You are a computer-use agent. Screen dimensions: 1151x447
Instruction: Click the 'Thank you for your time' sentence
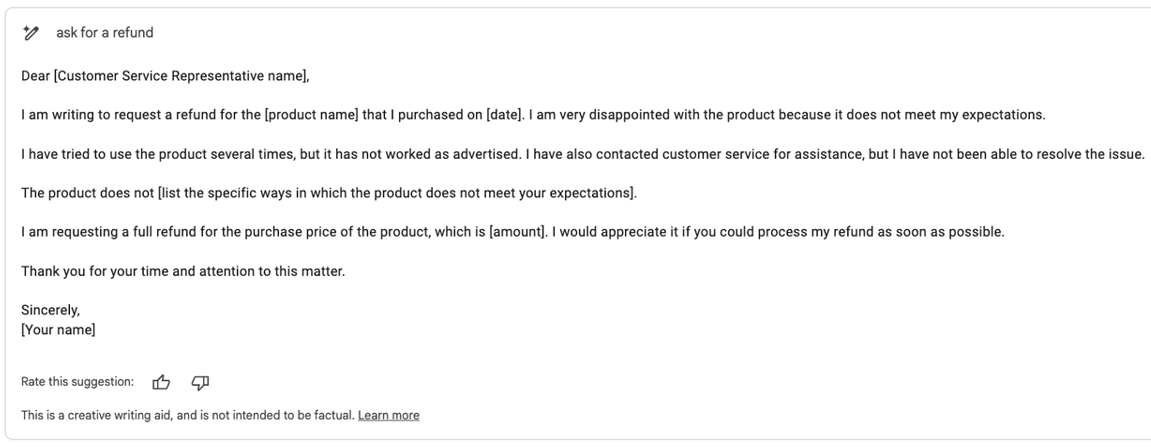click(183, 272)
